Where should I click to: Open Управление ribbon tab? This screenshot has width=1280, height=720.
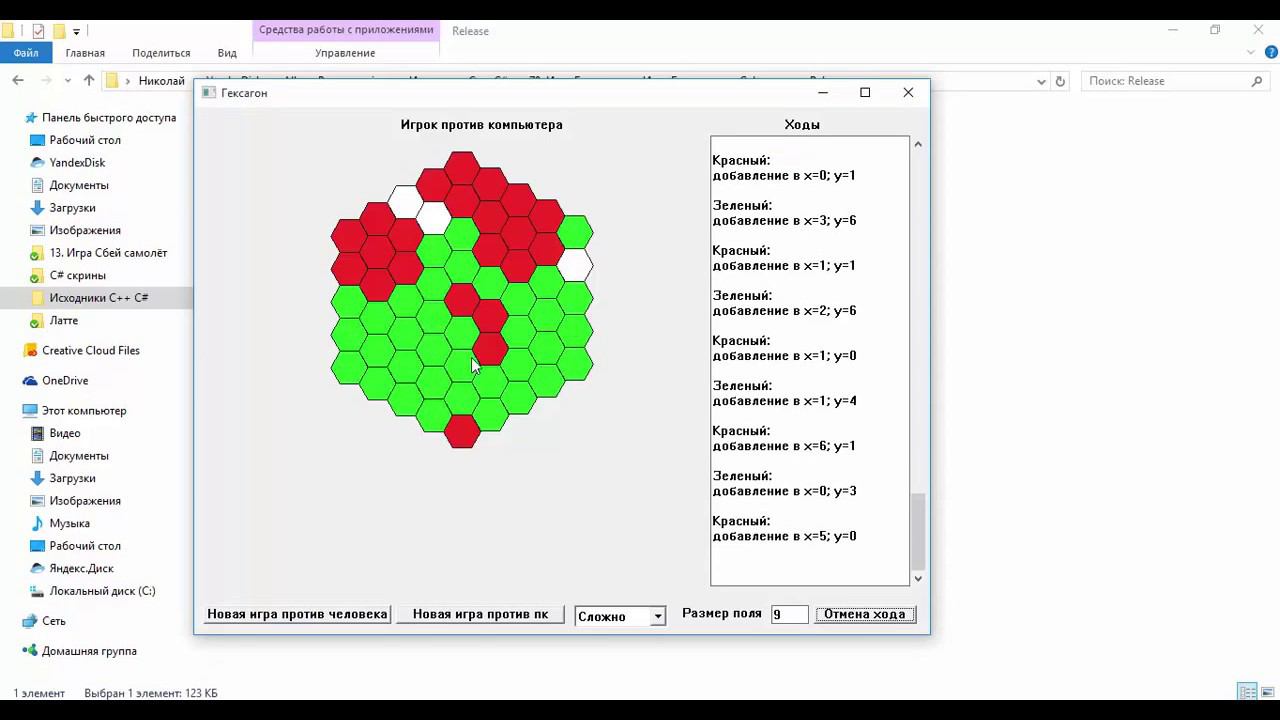coord(345,53)
